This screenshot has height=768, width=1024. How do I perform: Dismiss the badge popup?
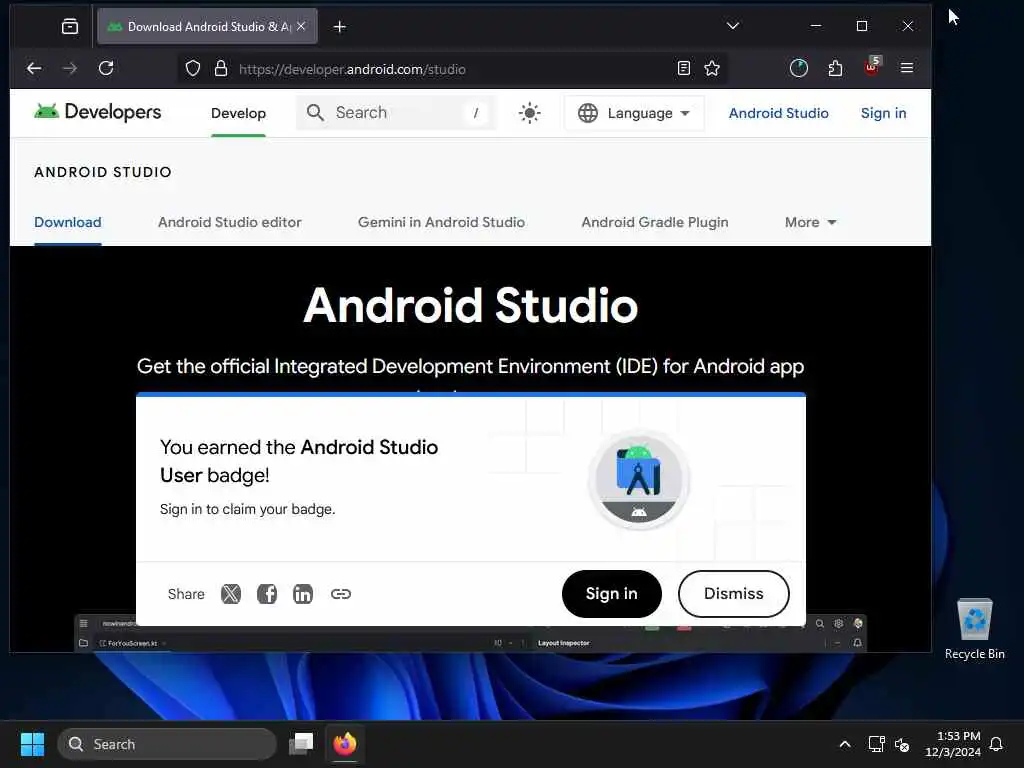point(733,594)
